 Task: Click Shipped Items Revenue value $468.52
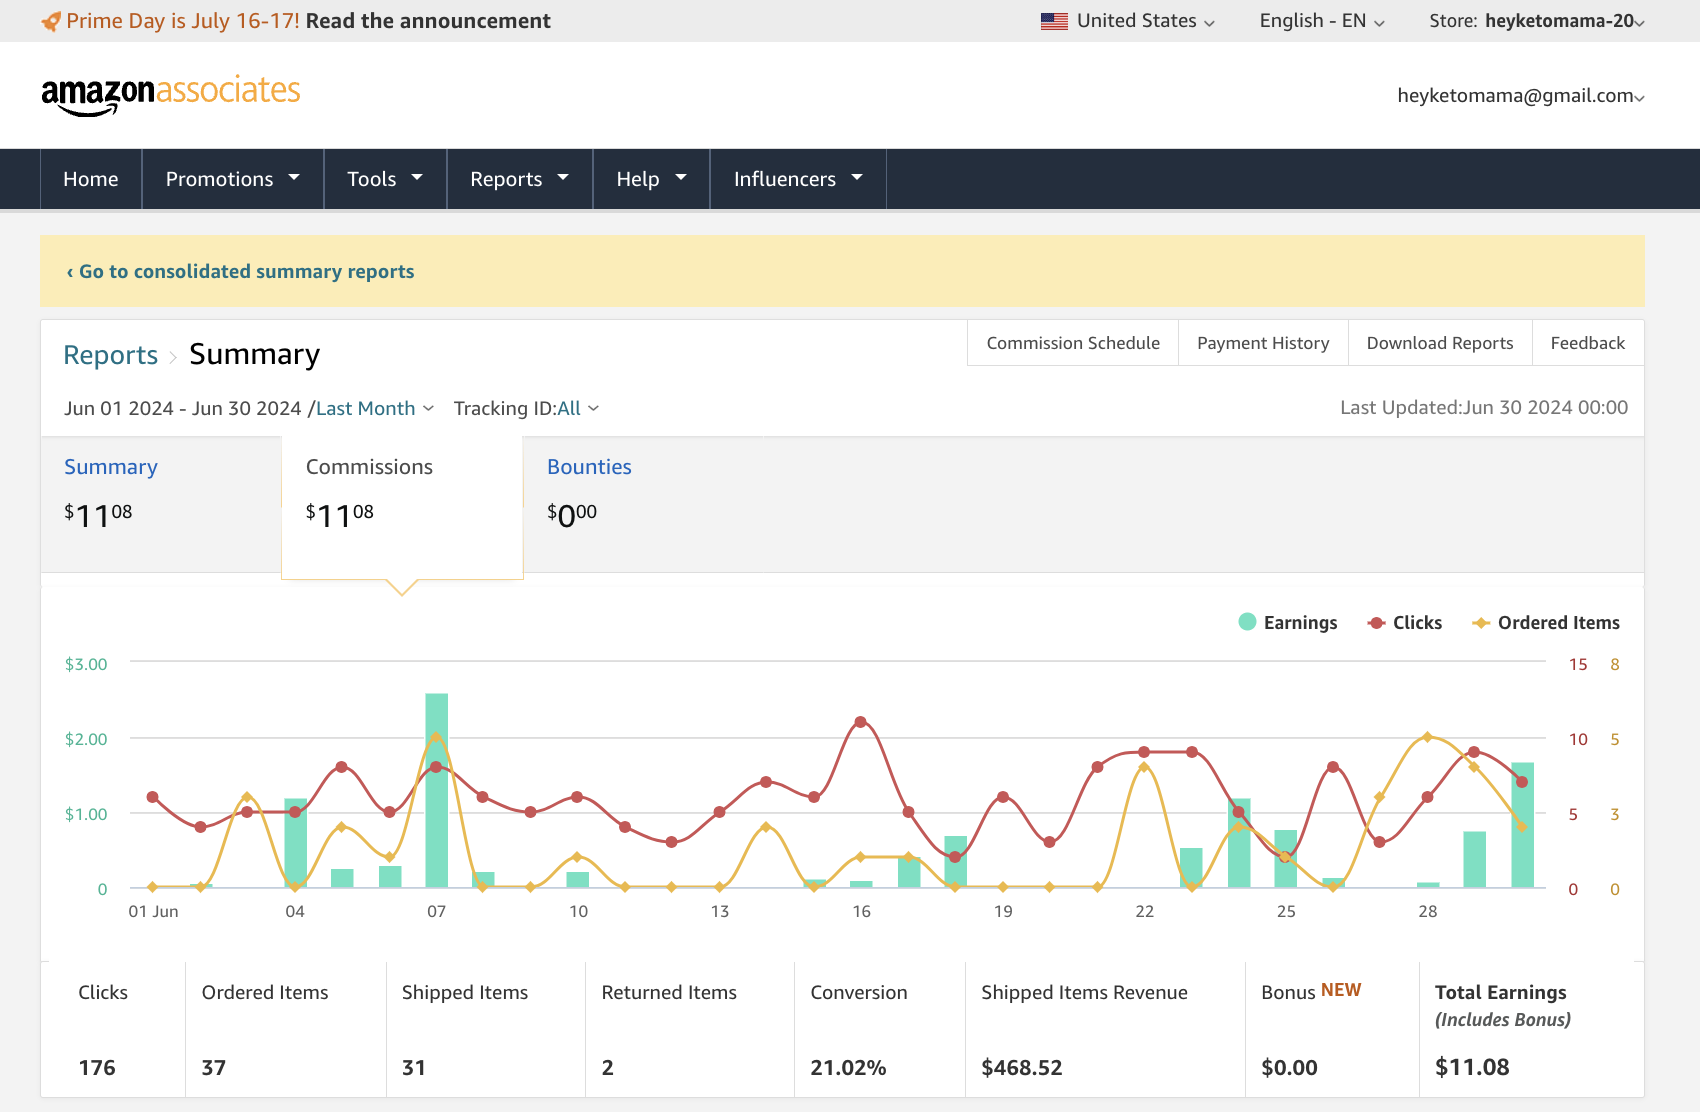[x=1022, y=1068]
